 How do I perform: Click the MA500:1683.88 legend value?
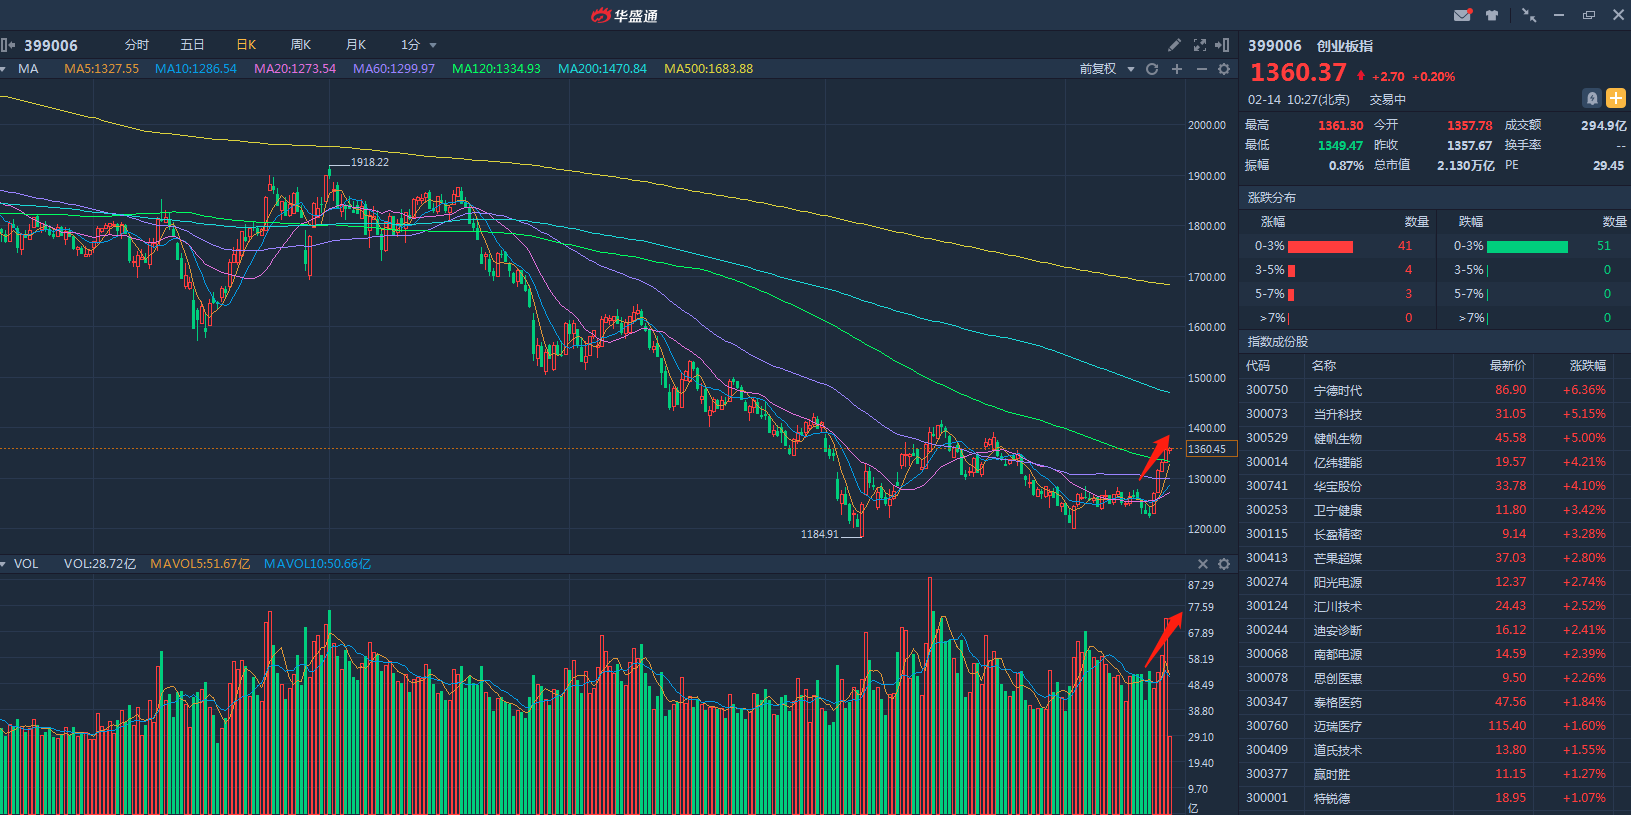click(709, 69)
